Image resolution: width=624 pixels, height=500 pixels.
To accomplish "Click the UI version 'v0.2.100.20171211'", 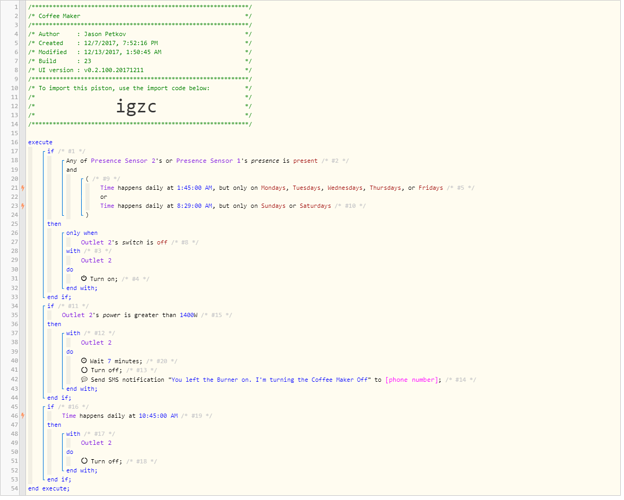I will (114, 70).
